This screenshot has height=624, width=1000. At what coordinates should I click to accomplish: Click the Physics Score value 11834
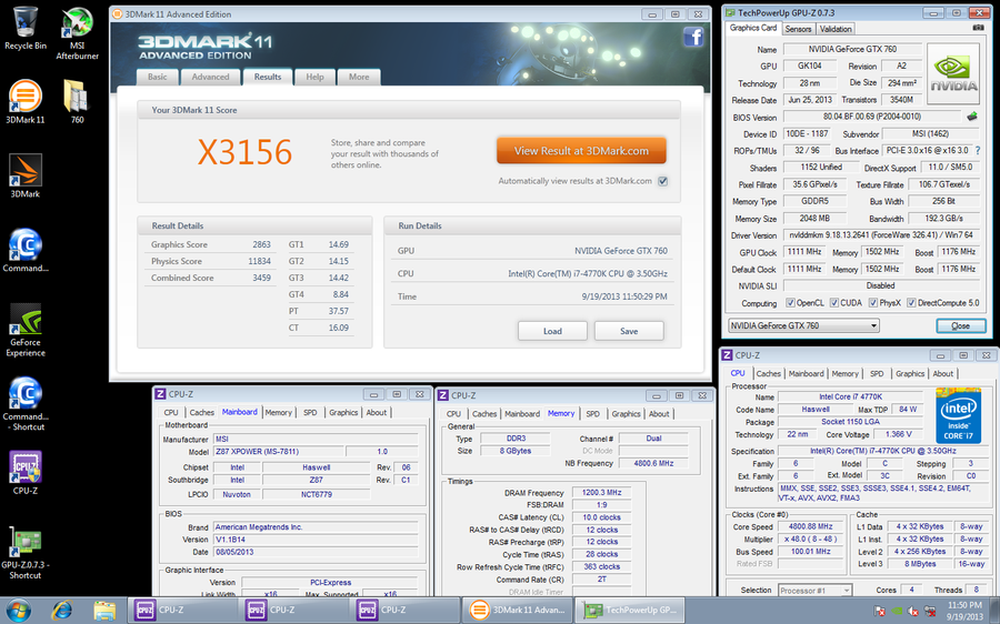[260, 261]
